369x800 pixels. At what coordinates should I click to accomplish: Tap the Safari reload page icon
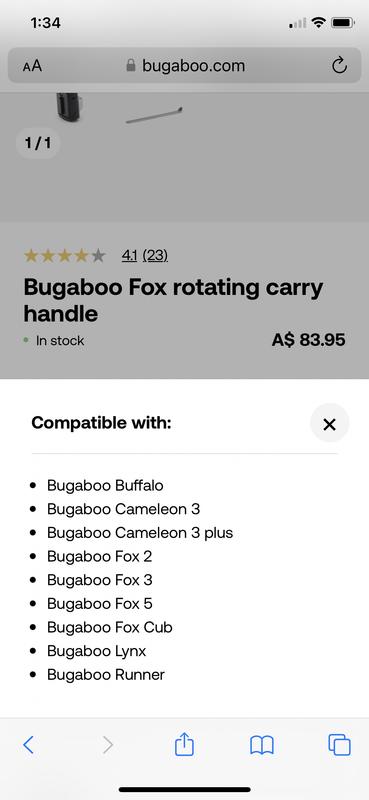pos(339,65)
